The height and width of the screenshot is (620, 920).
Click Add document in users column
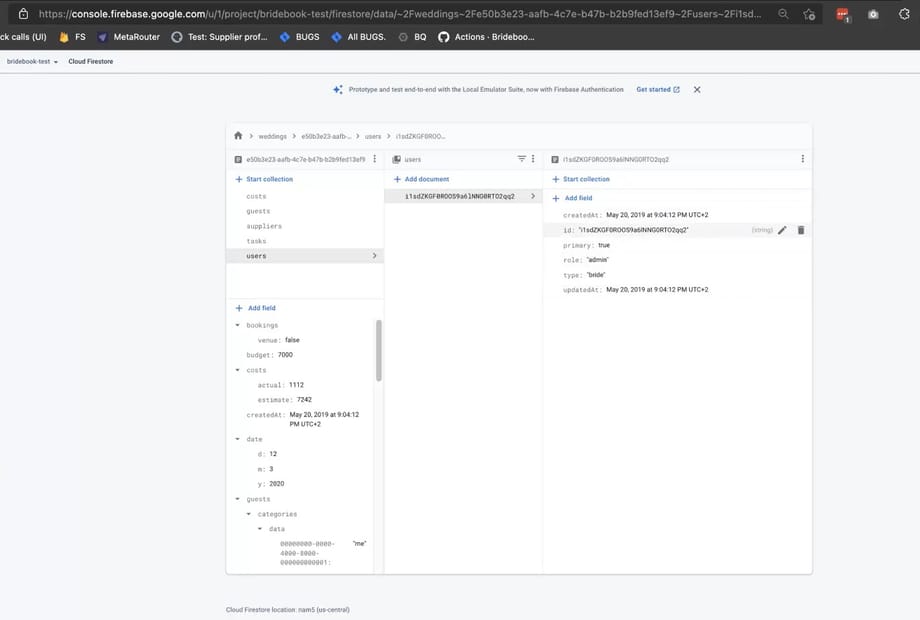pos(421,179)
